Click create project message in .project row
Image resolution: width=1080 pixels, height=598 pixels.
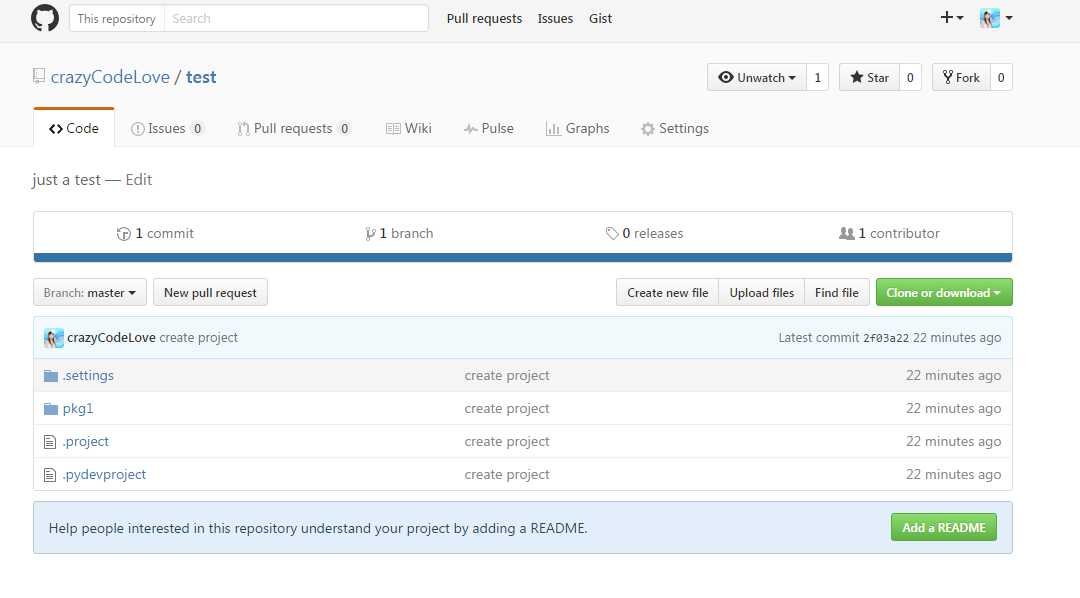tap(507, 442)
